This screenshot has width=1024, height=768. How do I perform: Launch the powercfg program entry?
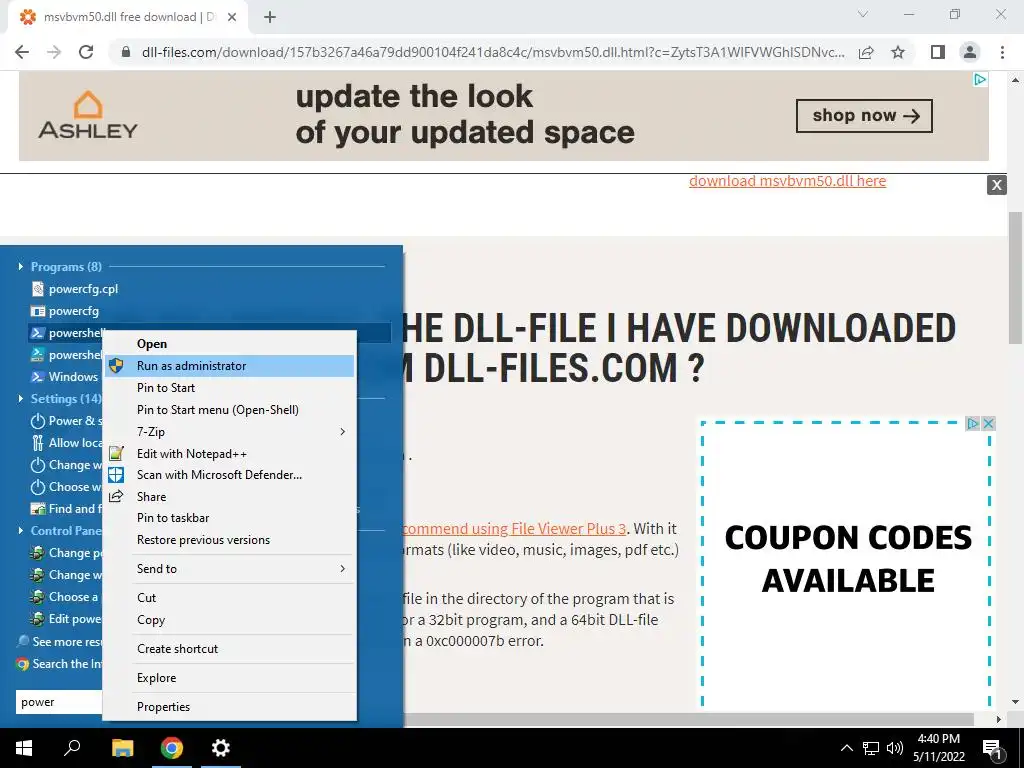click(x=65, y=311)
